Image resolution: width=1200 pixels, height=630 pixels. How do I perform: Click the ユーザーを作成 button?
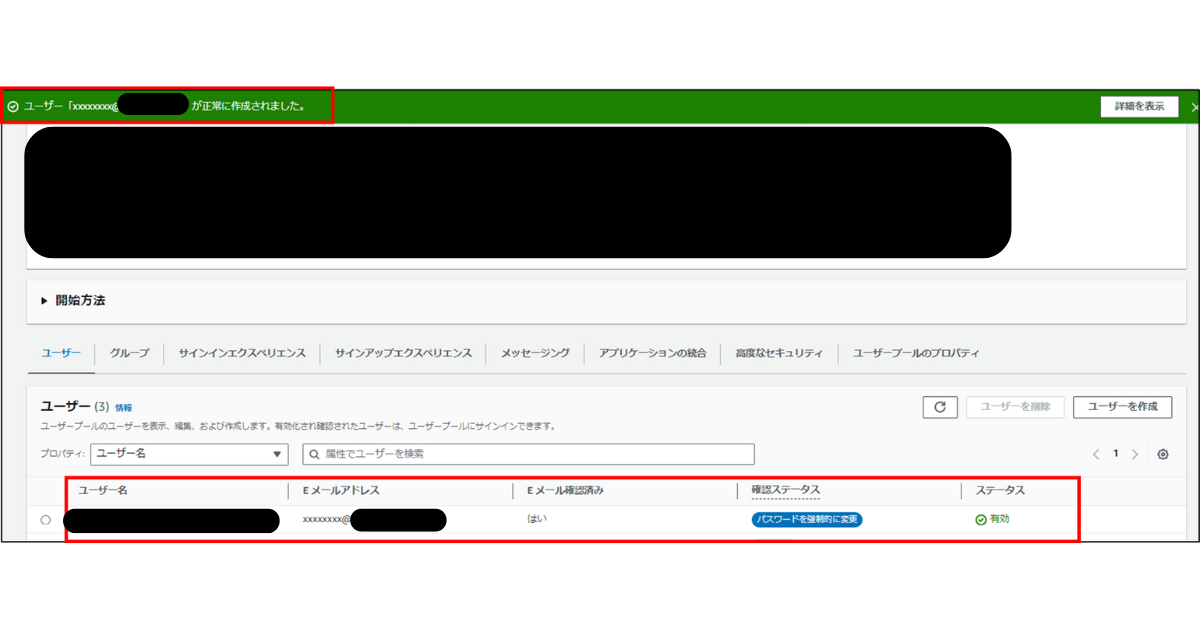click(x=1122, y=406)
